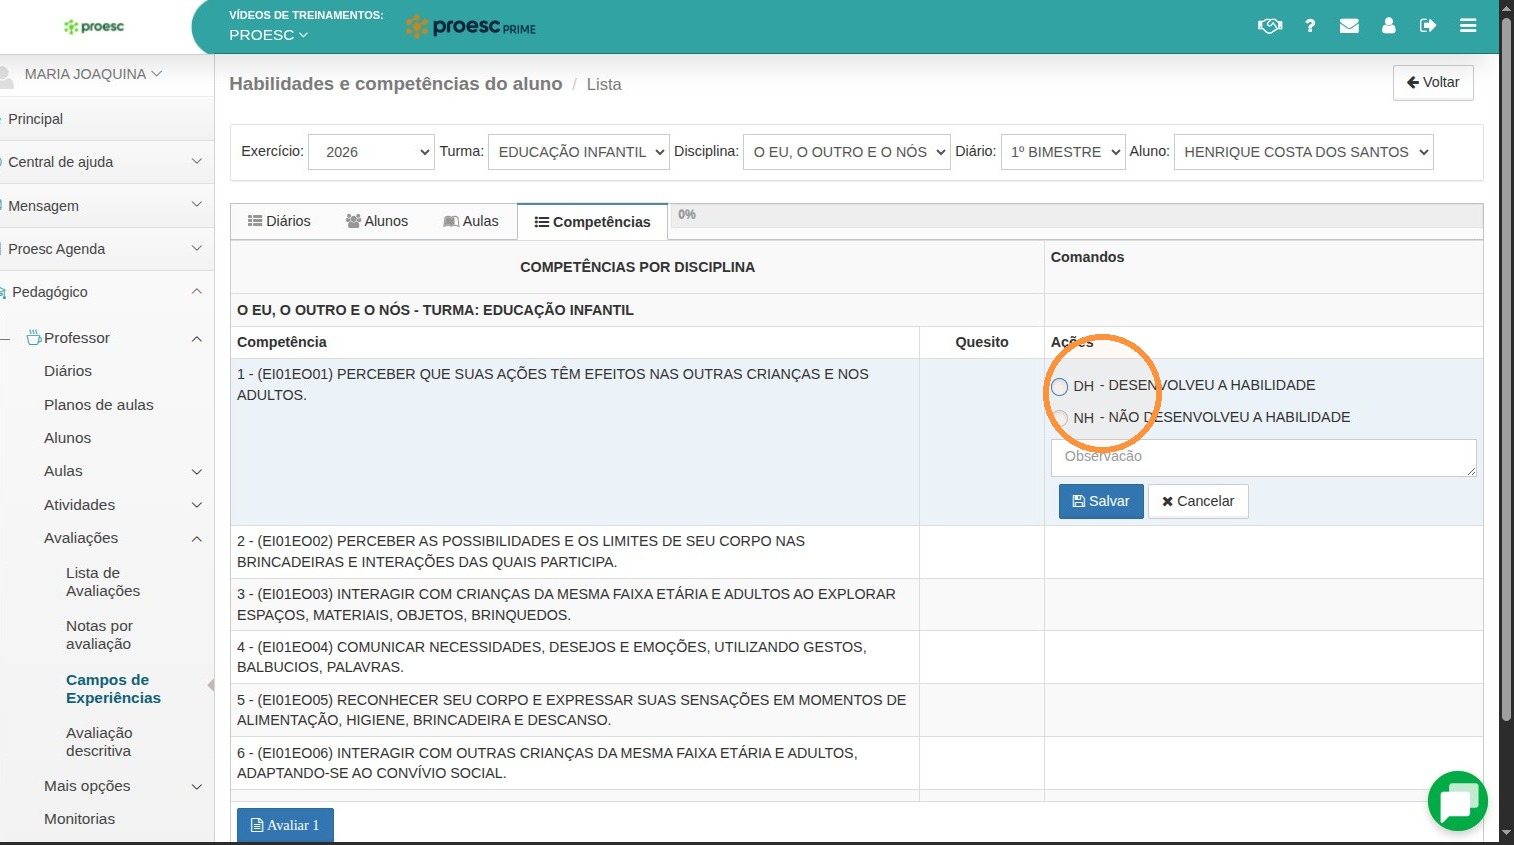Click the Avaliar 1 button

pyautogui.click(x=285, y=825)
